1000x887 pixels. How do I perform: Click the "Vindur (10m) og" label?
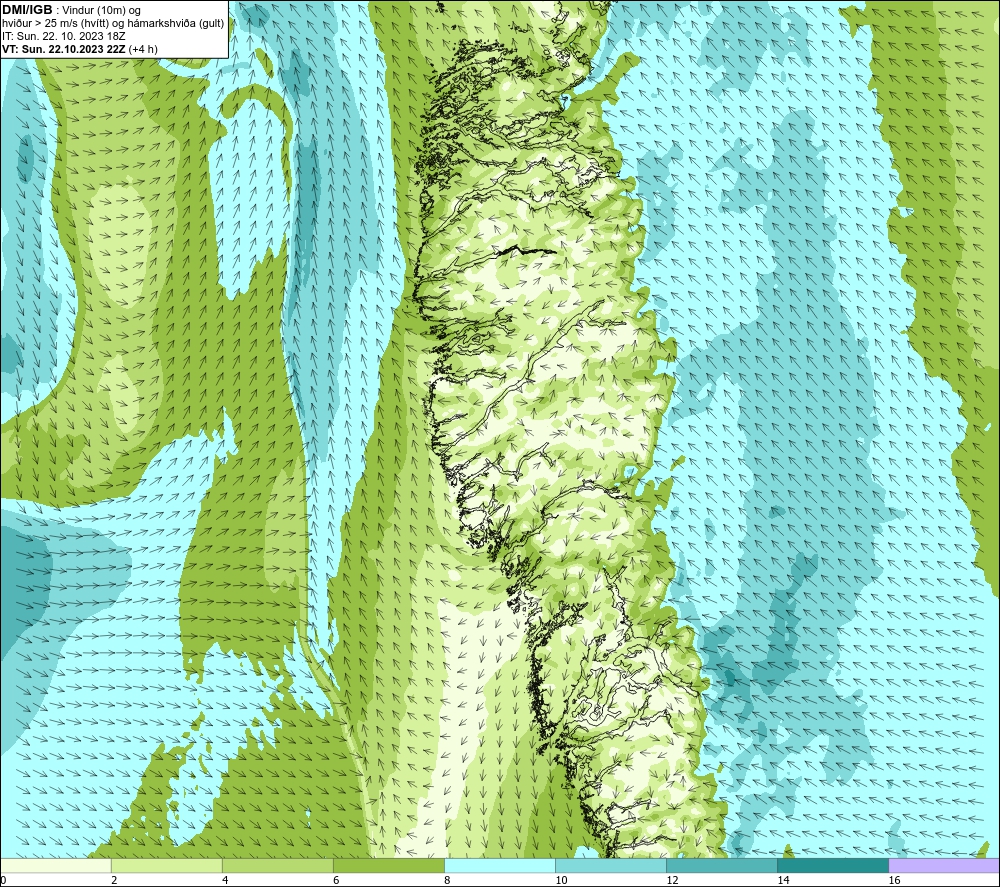[101, 11]
